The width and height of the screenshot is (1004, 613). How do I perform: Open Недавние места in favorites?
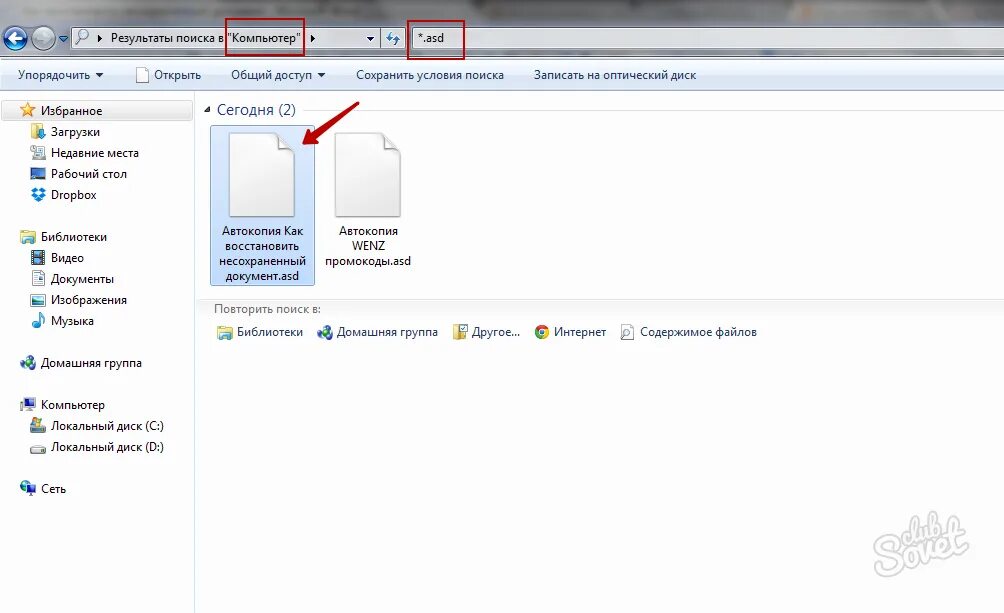(95, 153)
